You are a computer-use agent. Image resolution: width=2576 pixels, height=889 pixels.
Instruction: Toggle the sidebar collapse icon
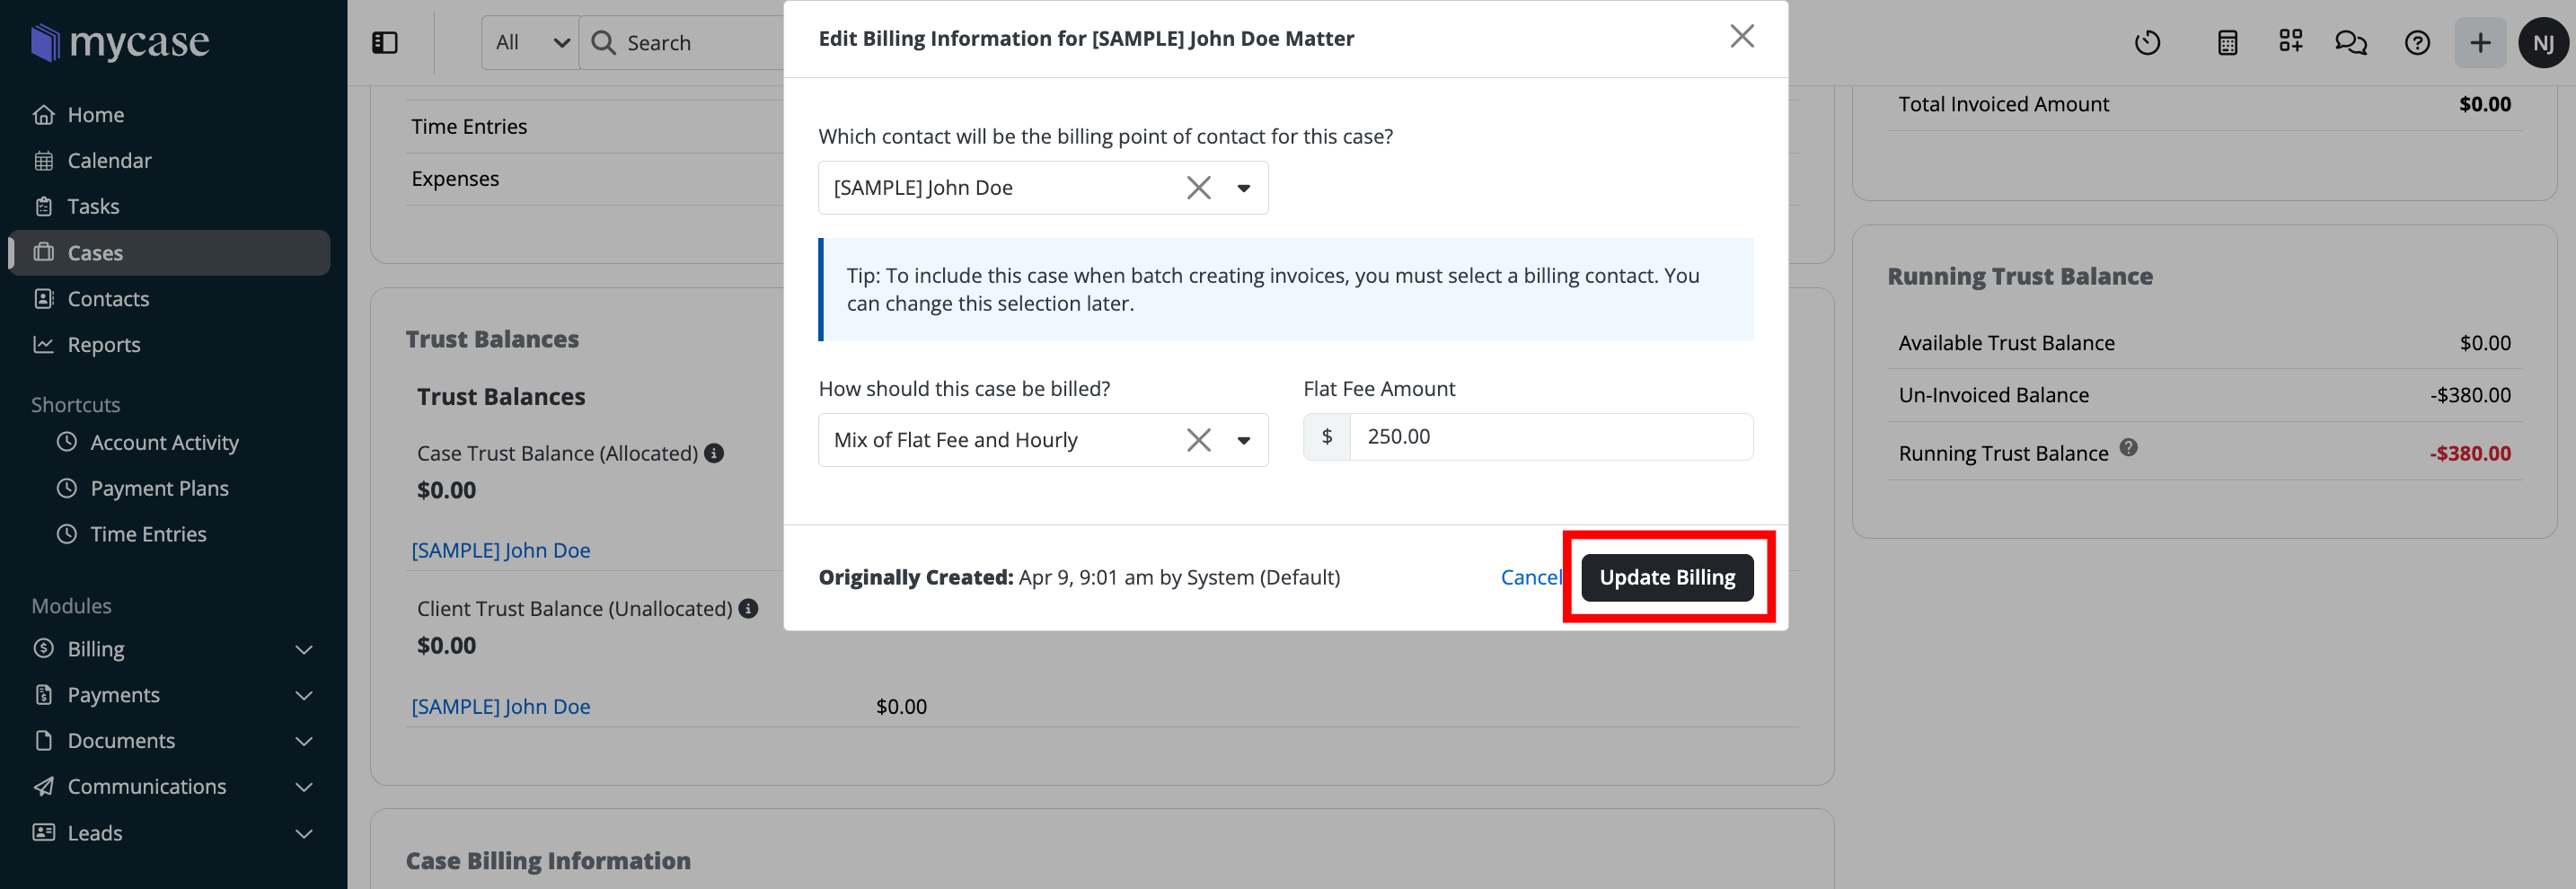pos(385,43)
